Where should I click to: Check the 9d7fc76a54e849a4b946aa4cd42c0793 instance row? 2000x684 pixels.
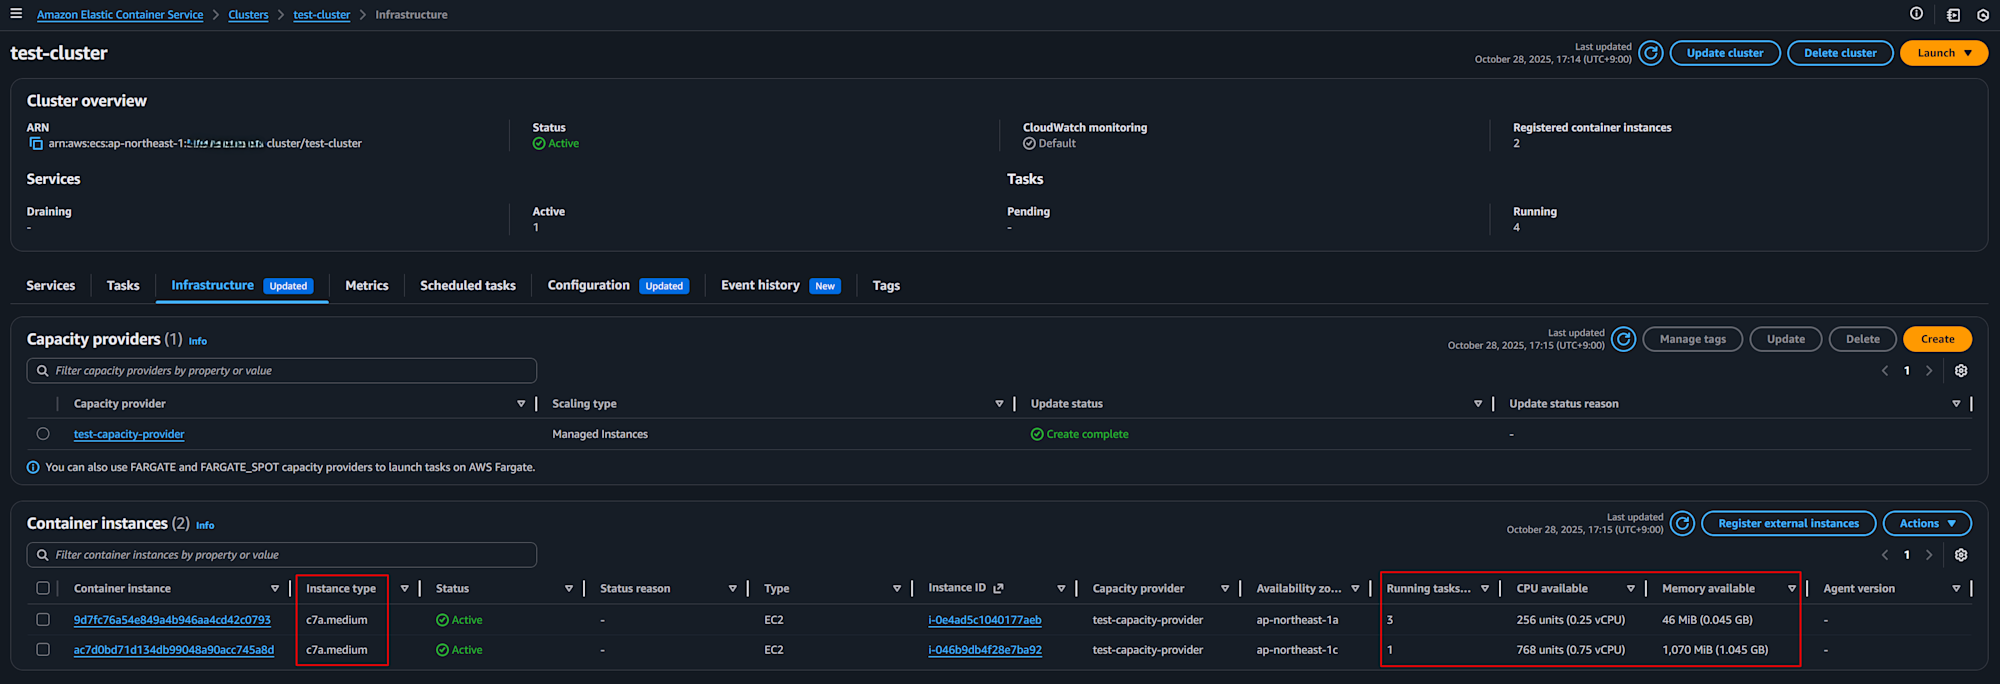42,620
